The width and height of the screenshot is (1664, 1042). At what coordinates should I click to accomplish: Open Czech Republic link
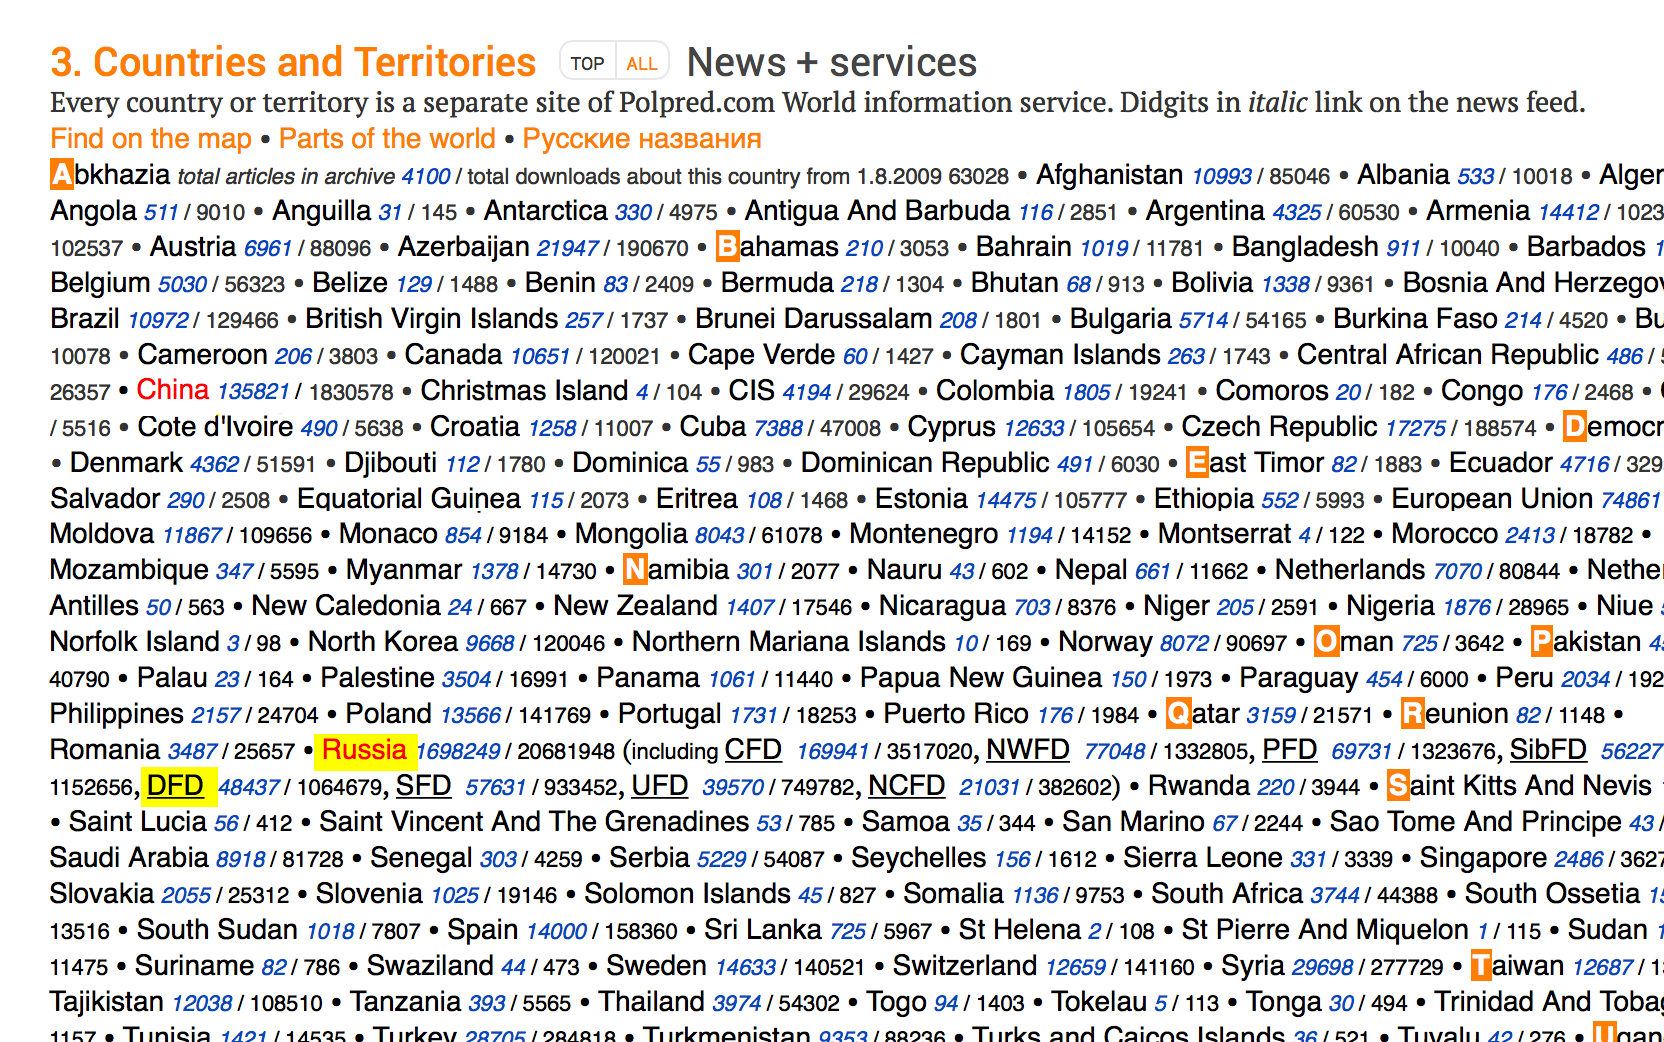click(x=1279, y=427)
